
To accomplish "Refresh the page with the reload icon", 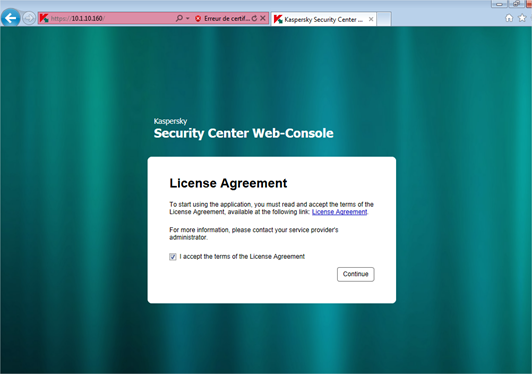I will (x=254, y=18).
